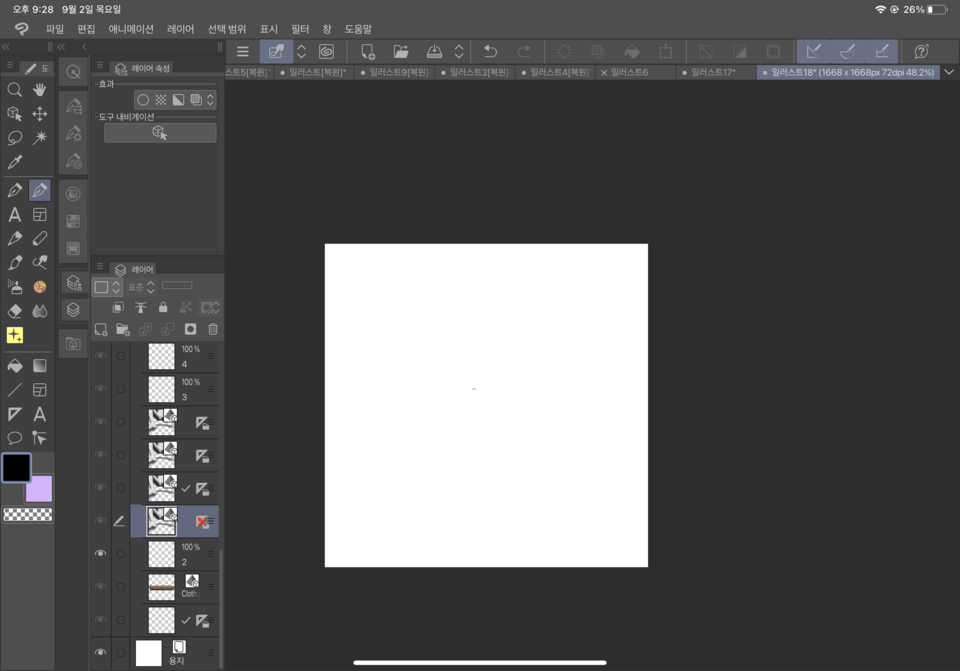Select the Zoom magnifier tool

point(15,90)
